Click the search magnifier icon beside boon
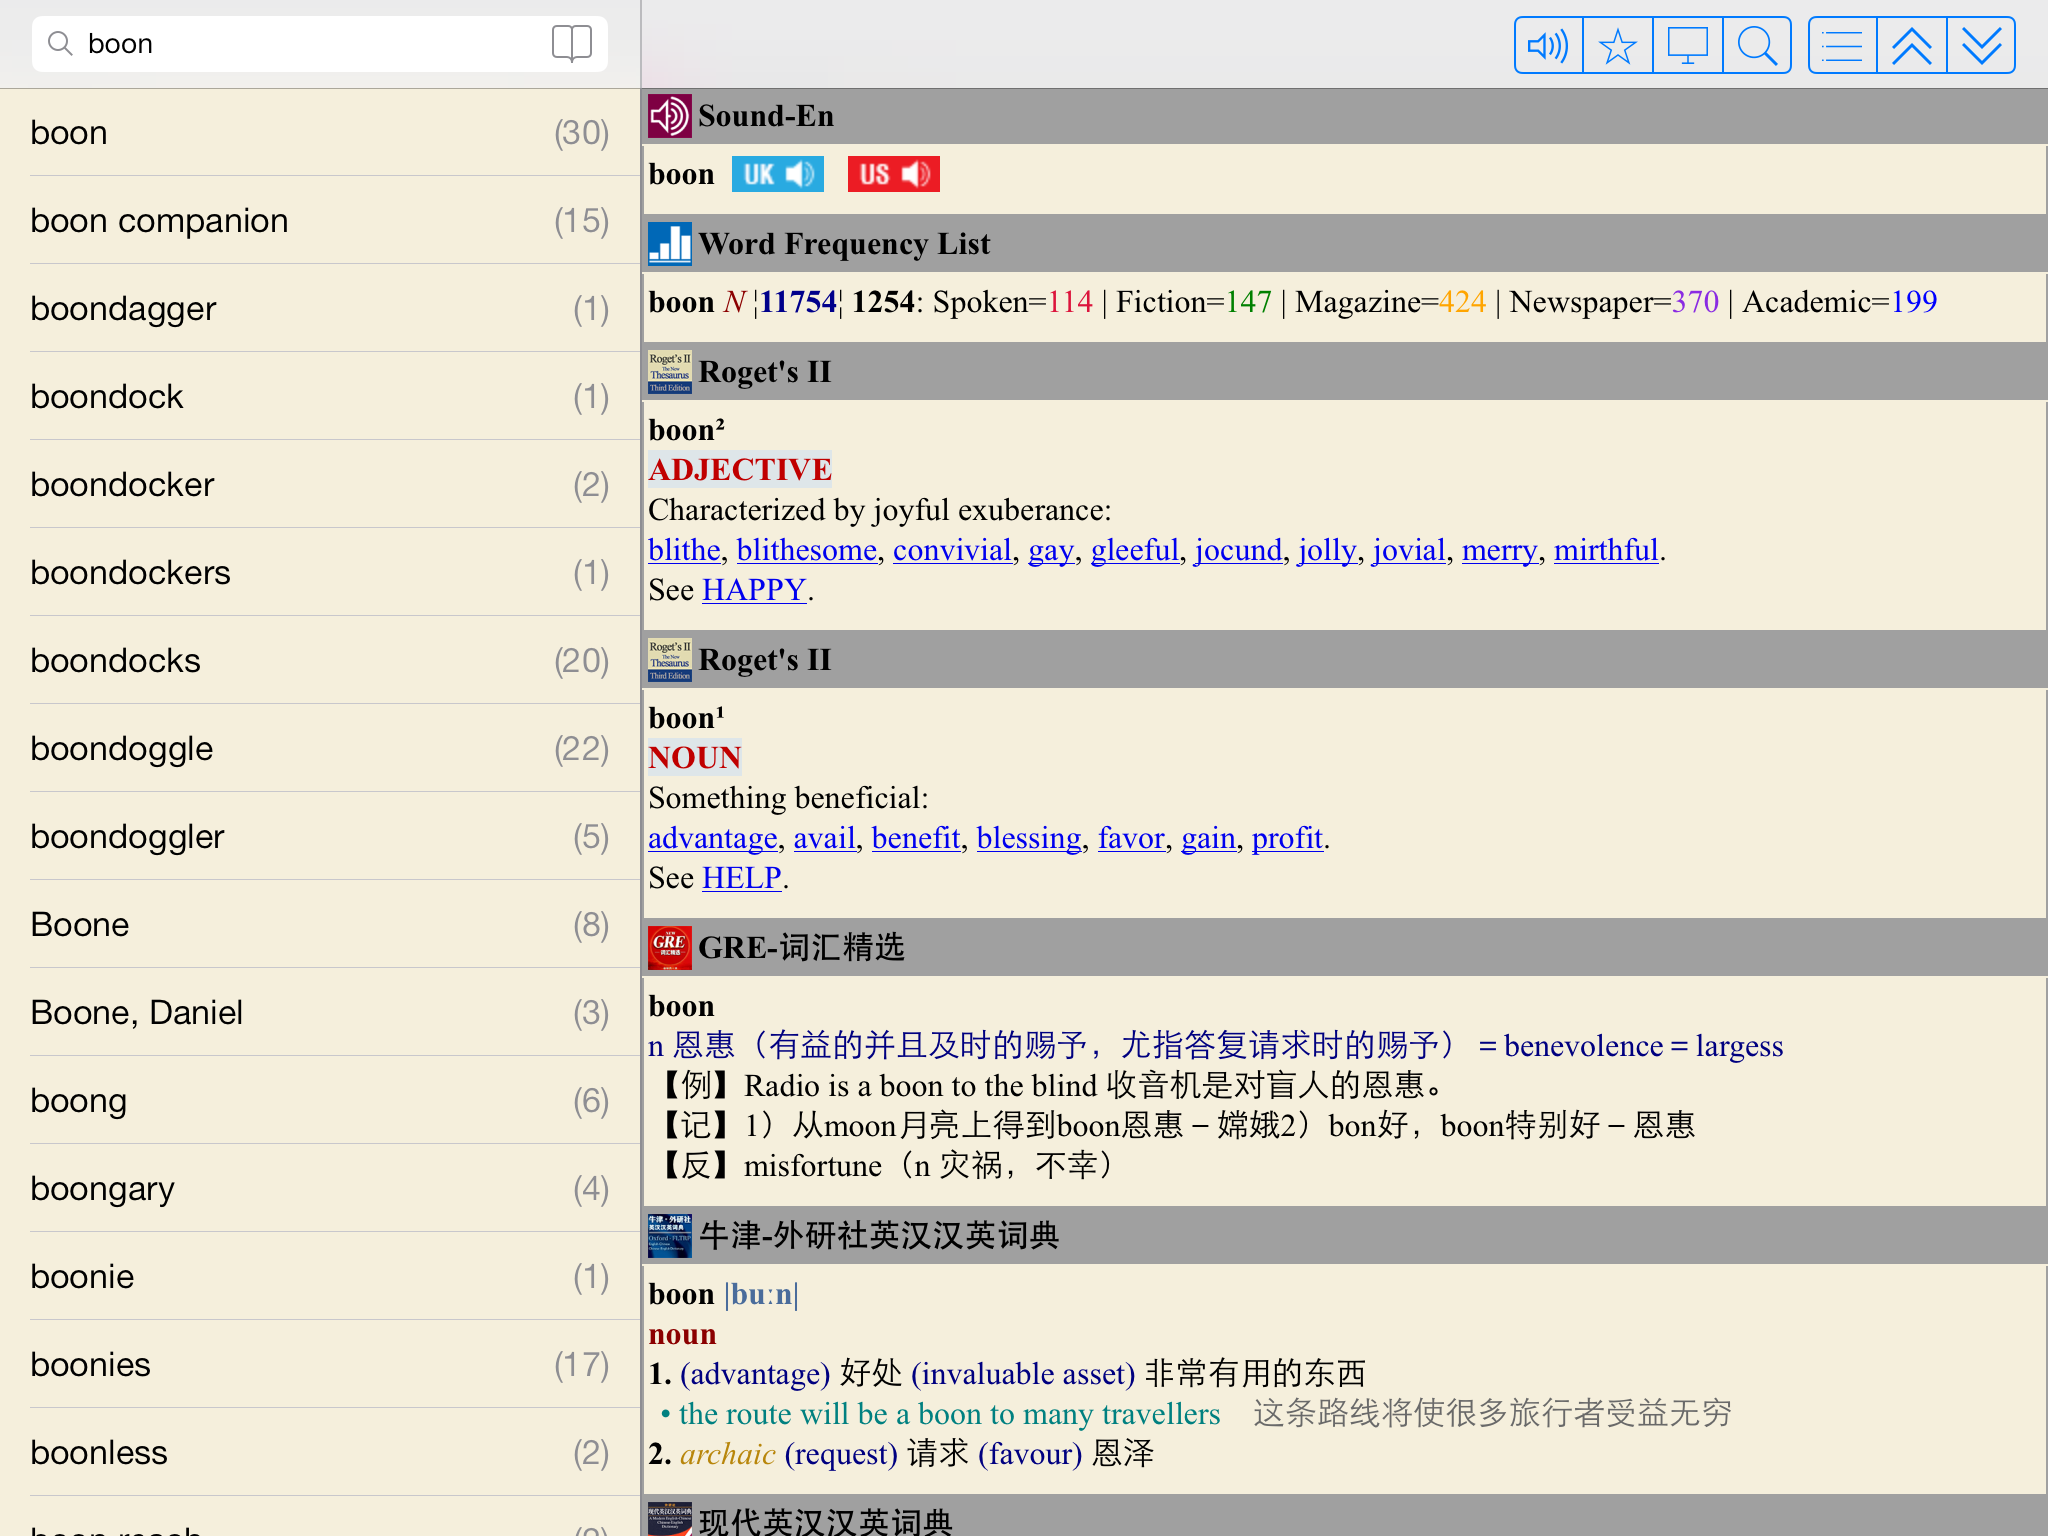 [x=60, y=44]
